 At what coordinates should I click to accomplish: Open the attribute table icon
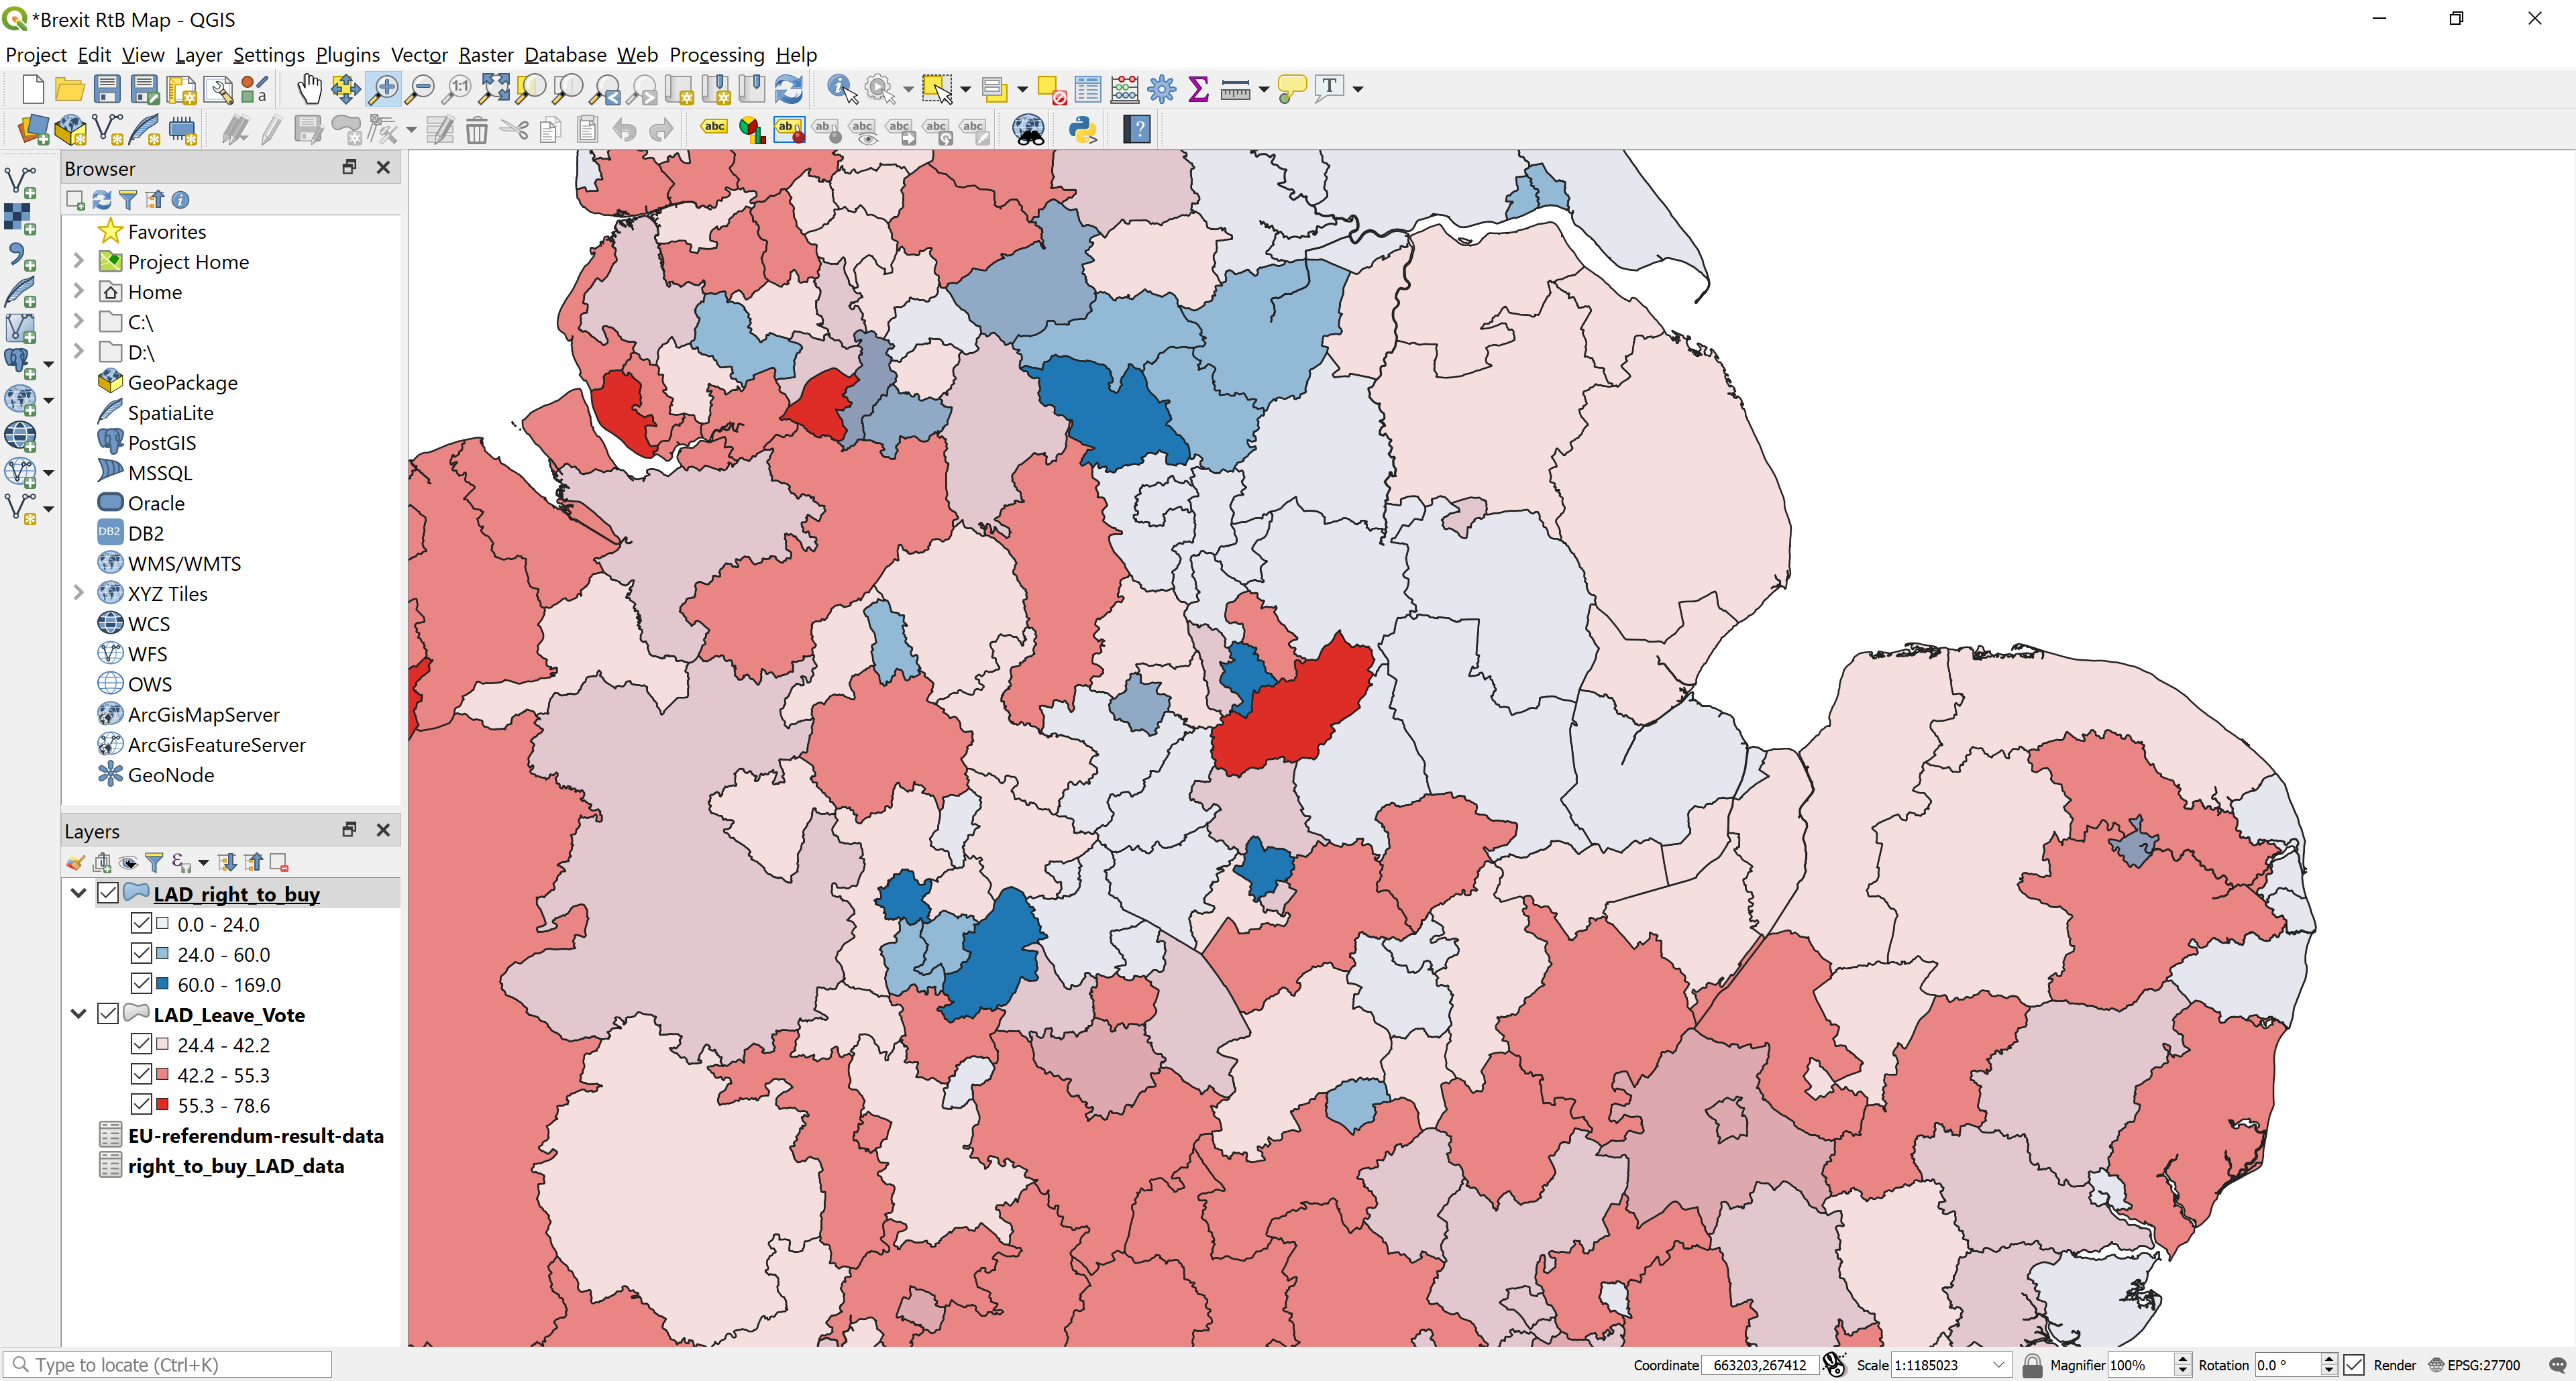coord(1087,89)
